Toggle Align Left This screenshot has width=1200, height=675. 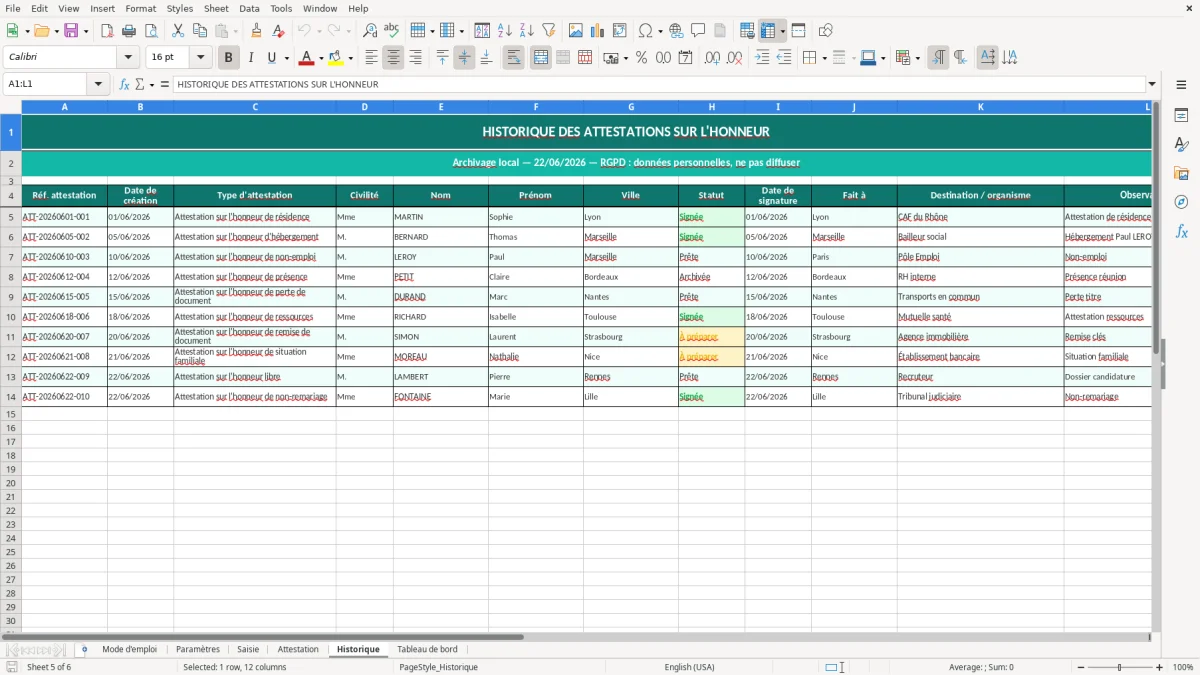(x=372, y=58)
